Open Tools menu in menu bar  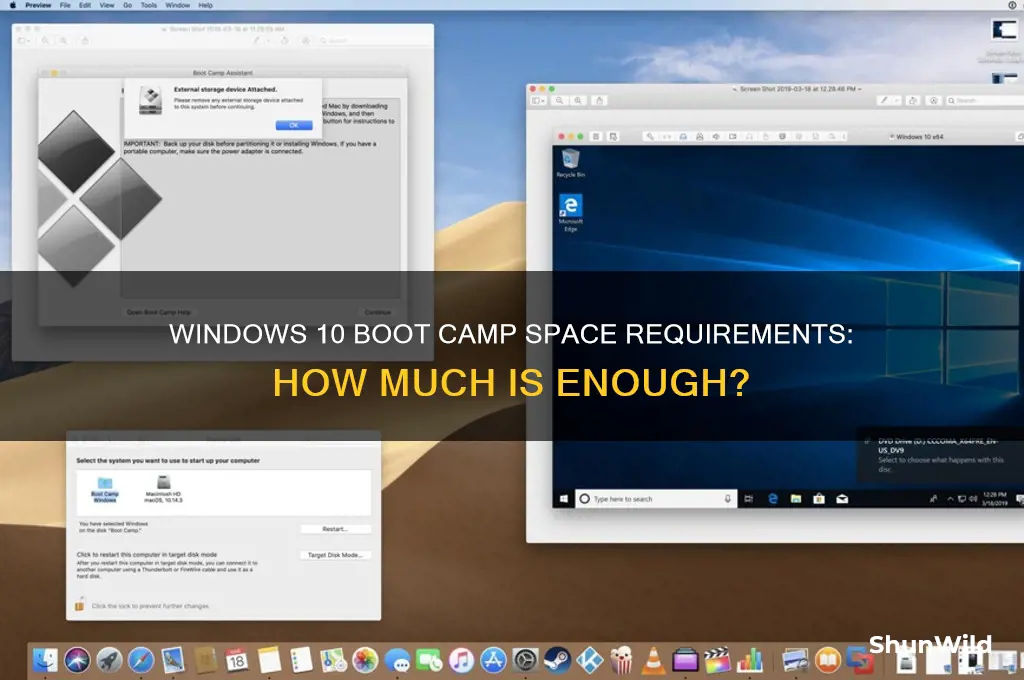point(149,5)
